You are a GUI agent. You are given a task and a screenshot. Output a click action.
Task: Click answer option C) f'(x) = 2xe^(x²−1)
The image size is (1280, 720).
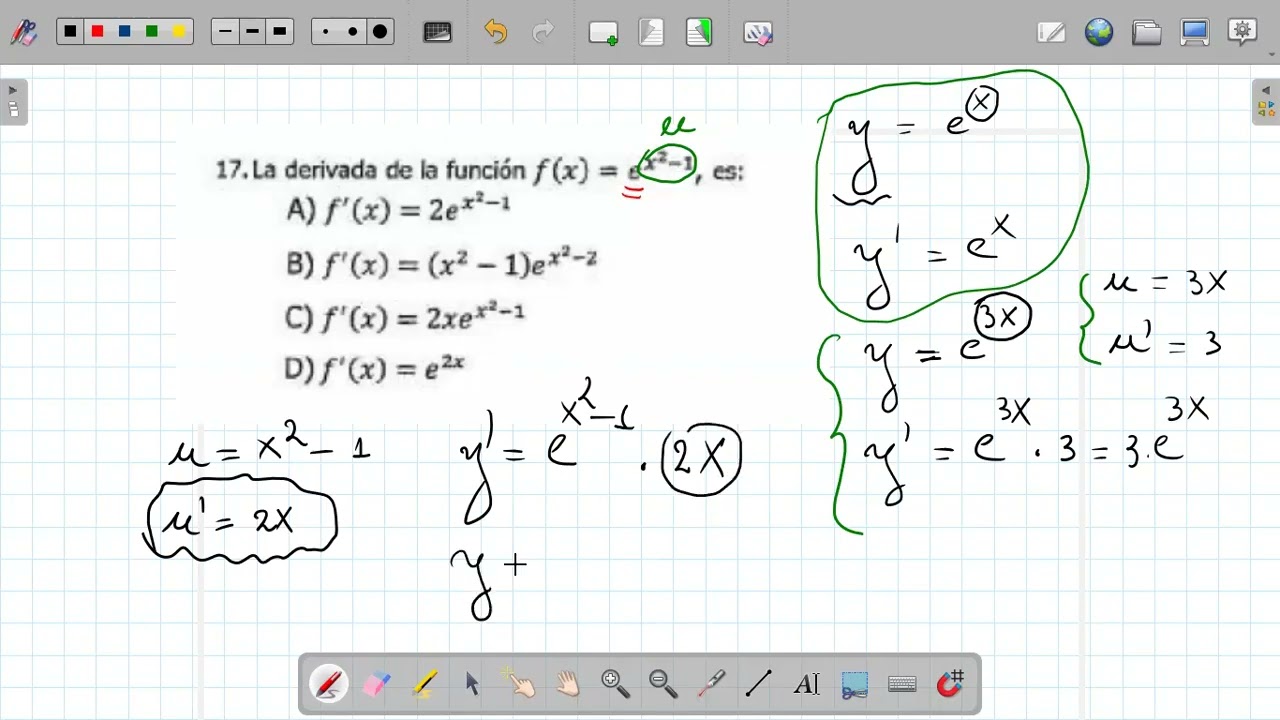tap(404, 317)
